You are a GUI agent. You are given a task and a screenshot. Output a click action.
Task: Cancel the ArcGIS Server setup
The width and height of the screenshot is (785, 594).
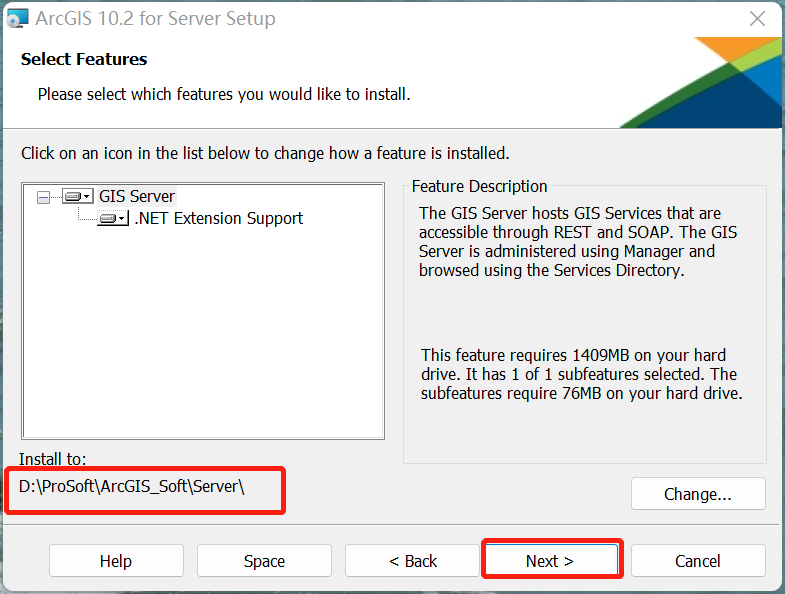coord(698,560)
